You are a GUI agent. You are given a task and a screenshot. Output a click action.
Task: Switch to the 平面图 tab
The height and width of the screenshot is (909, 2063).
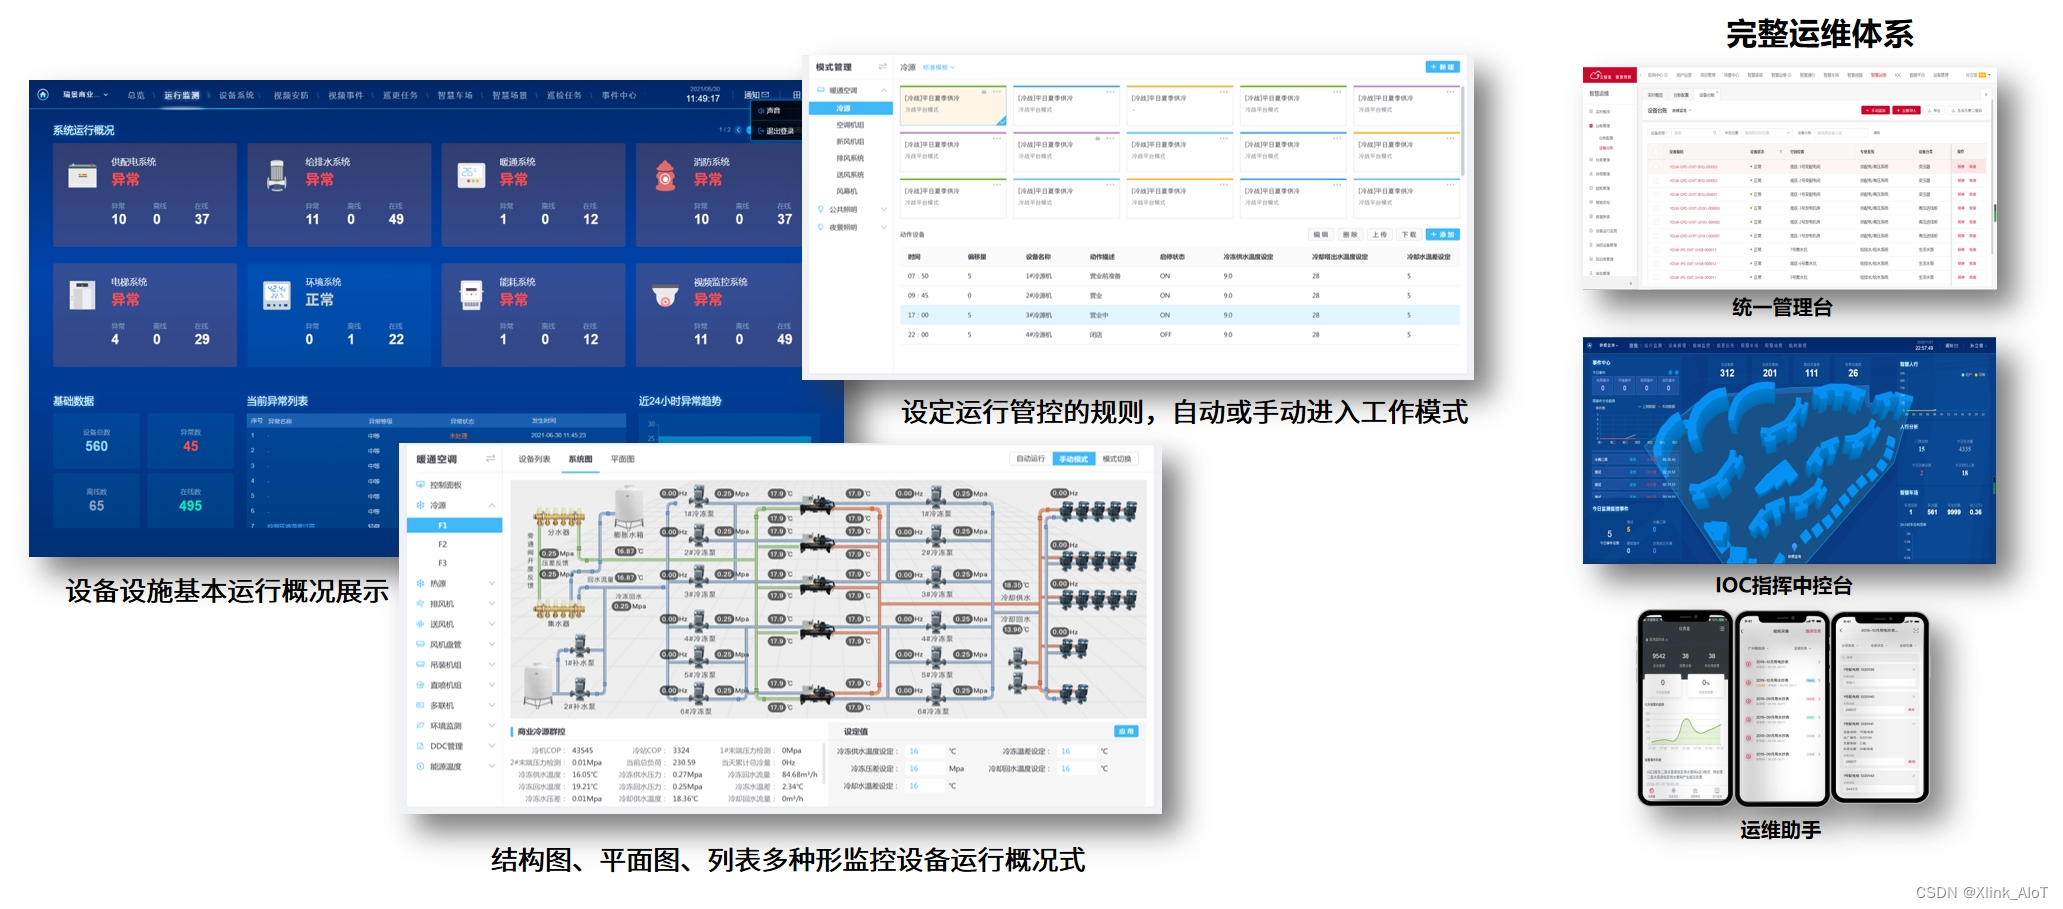(x=622, y=459)
